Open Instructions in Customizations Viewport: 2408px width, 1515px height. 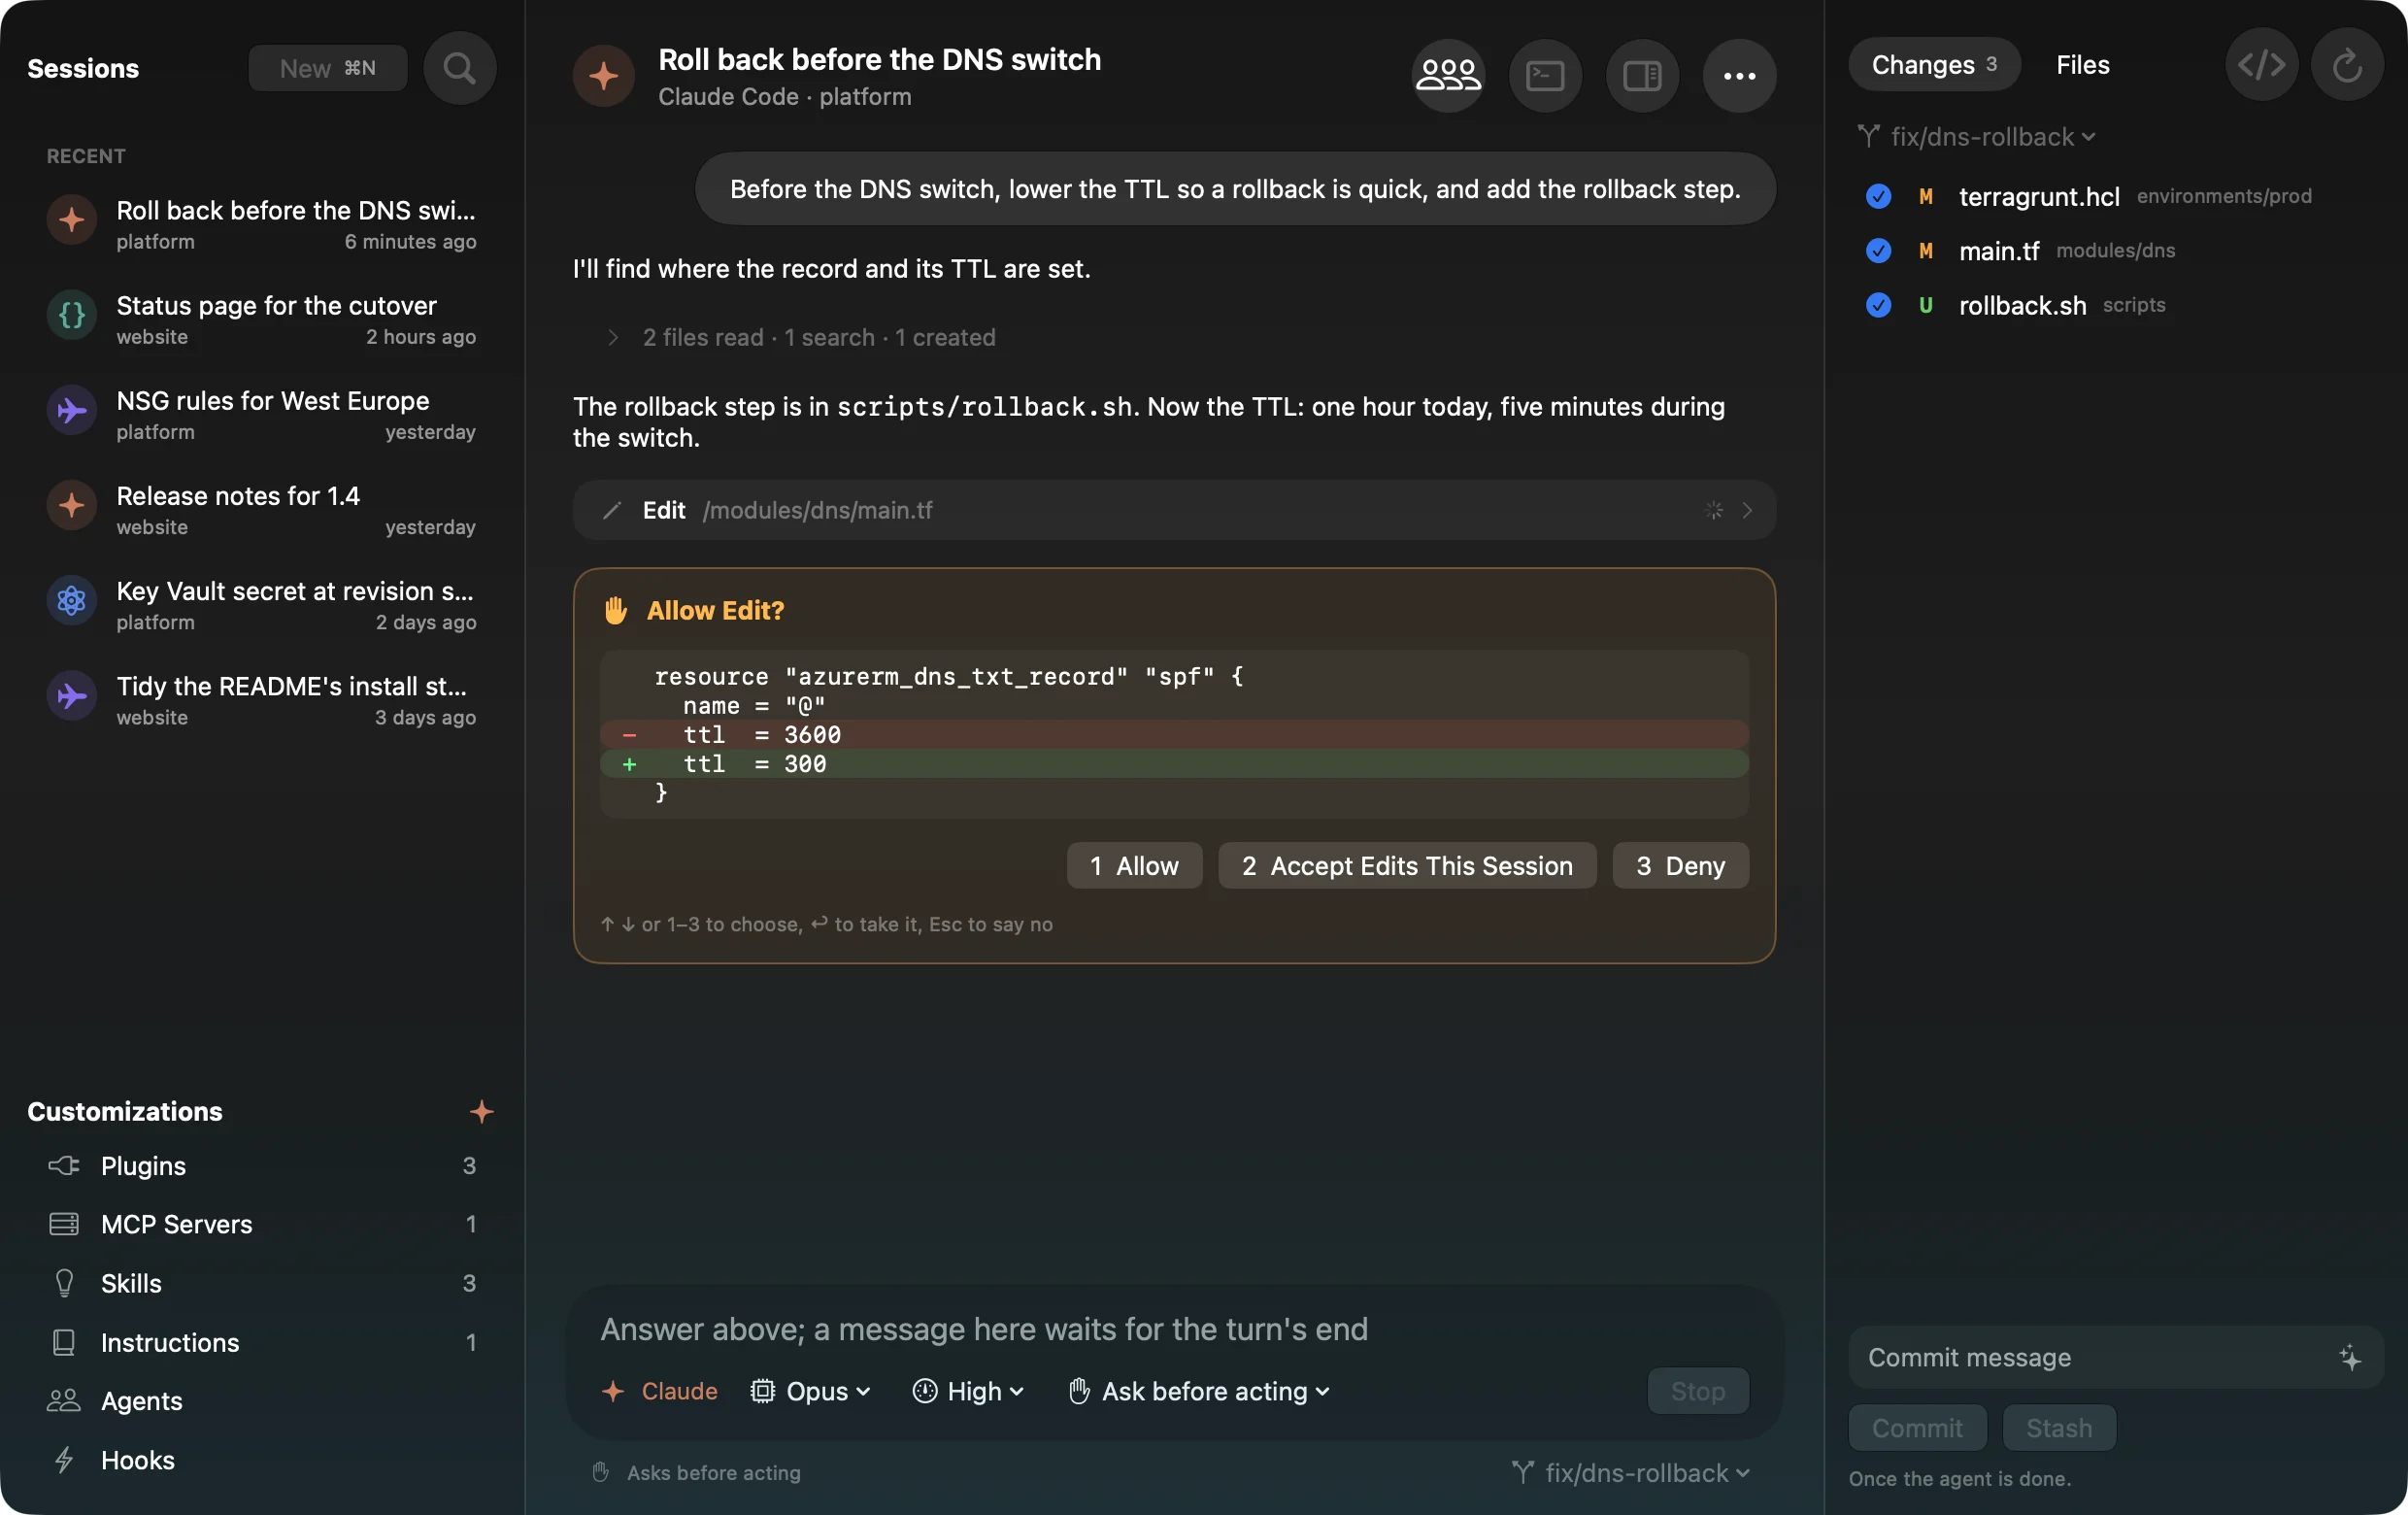pyautogui.click(x=262, y=1341)
